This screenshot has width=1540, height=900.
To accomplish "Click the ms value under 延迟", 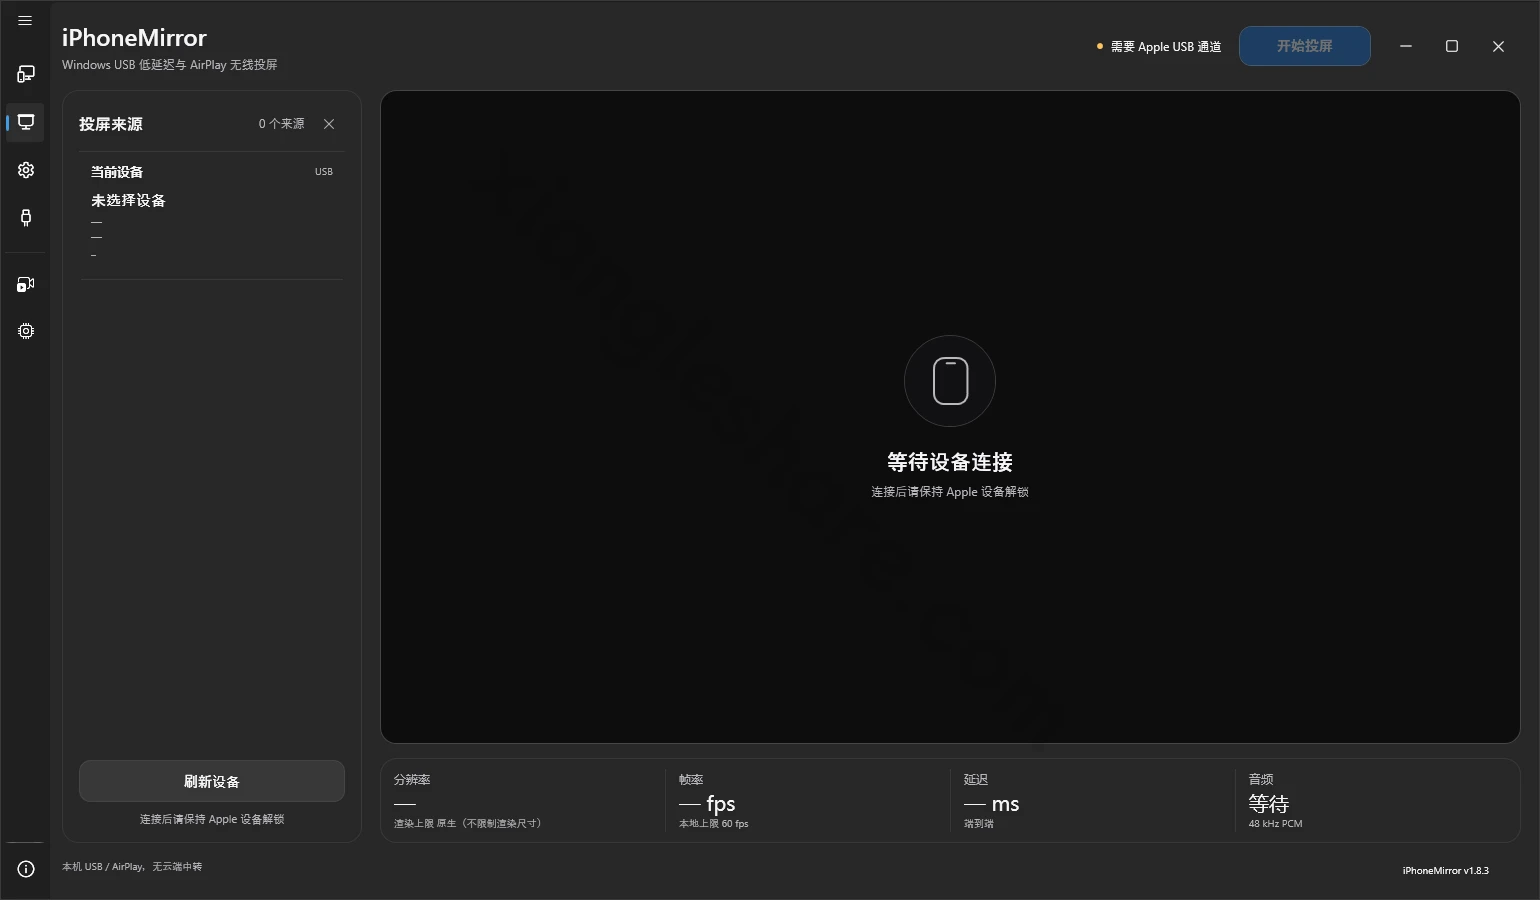I will 992,804.
